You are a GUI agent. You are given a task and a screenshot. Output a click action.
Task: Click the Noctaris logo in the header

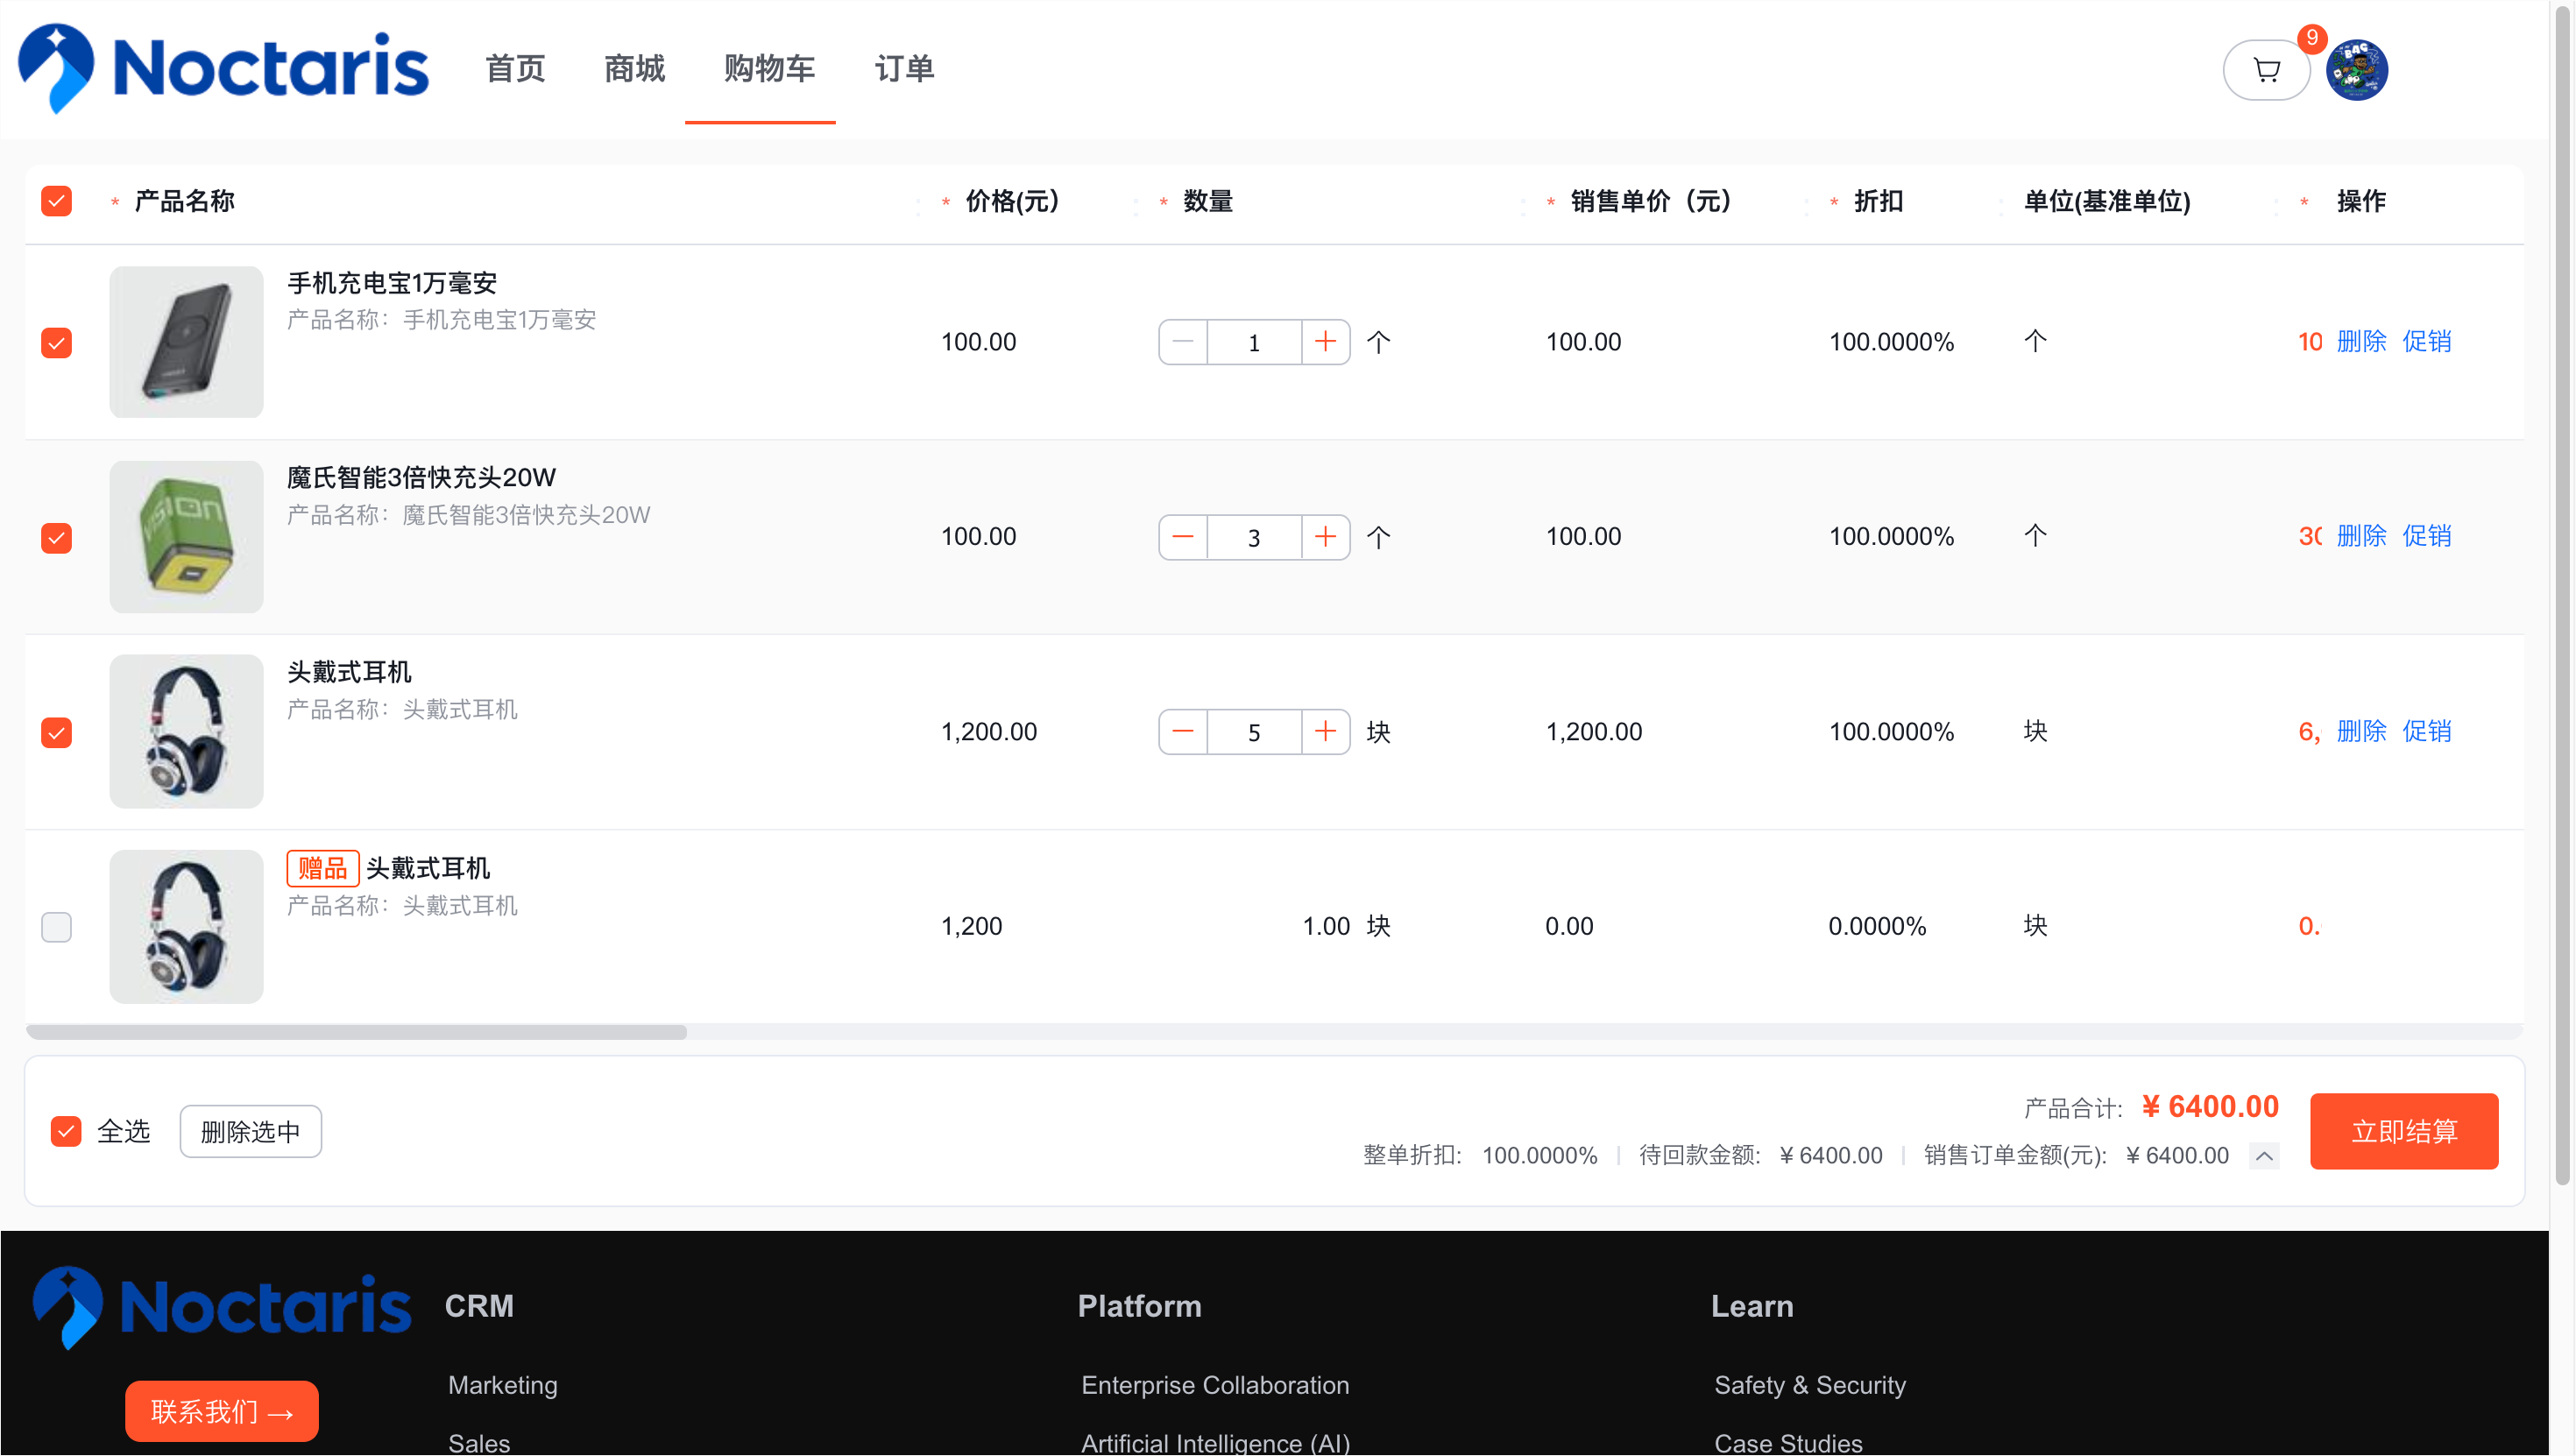(x=224, y=68)
